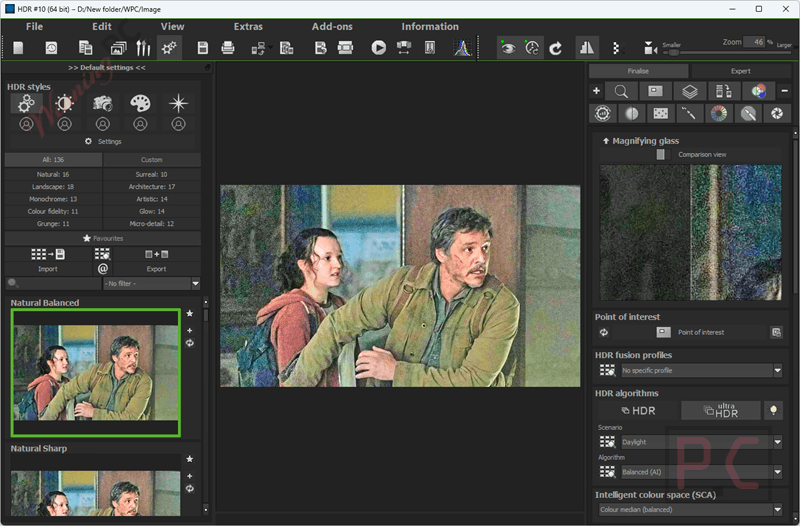Click the half-shaded sphere icon

(632, 113)
